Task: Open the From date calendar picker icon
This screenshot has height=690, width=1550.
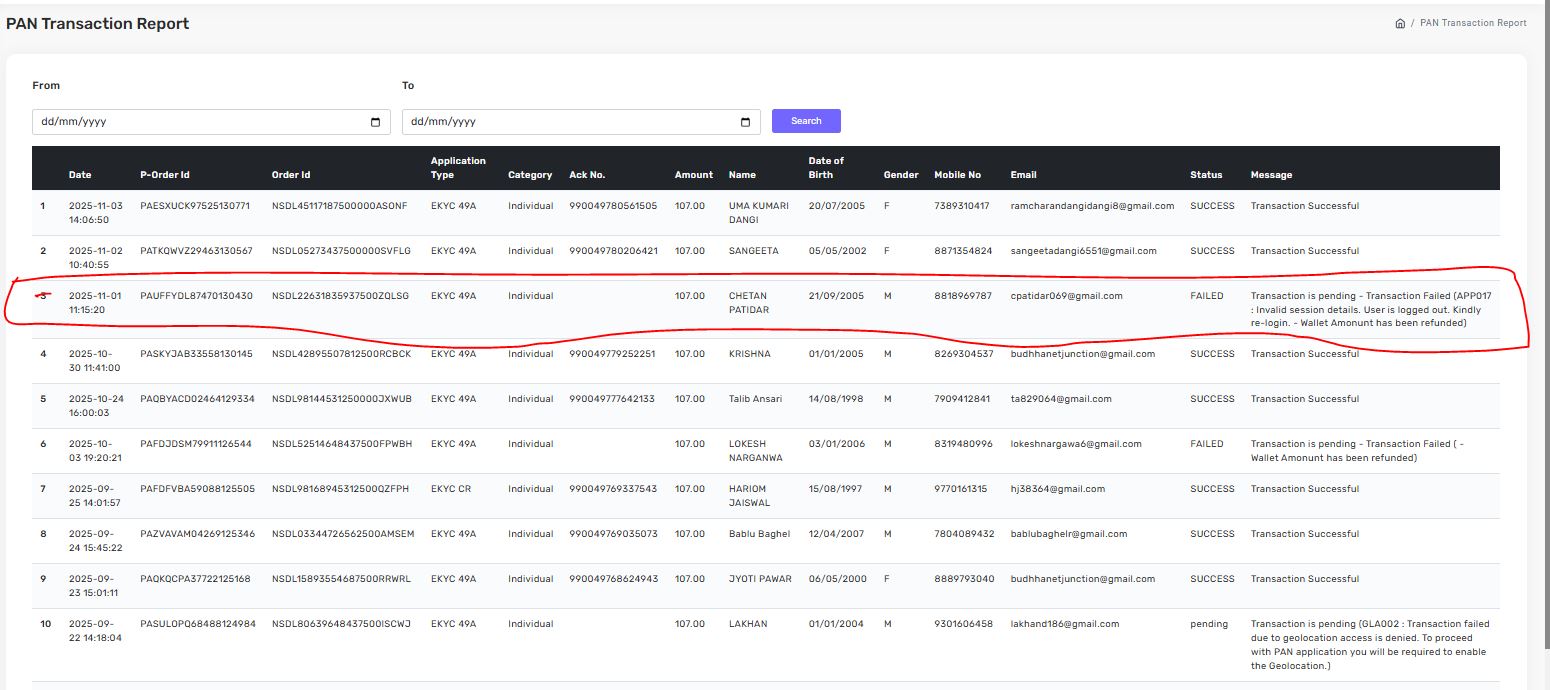Action: point(375,122)
